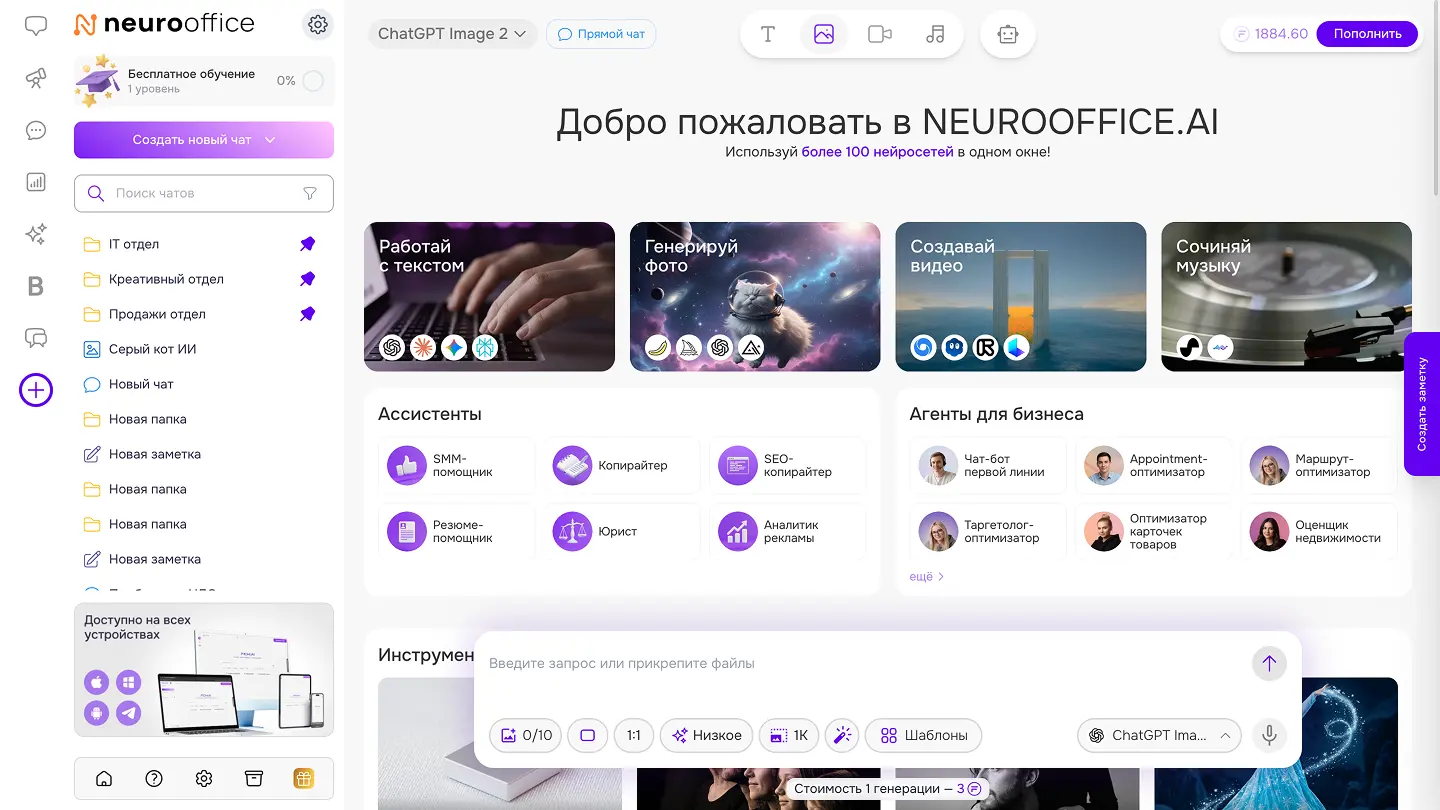Click the purple plus circle in left rail
The height and width of the screenshot is (810, 1440).
[x=36, y=390]
